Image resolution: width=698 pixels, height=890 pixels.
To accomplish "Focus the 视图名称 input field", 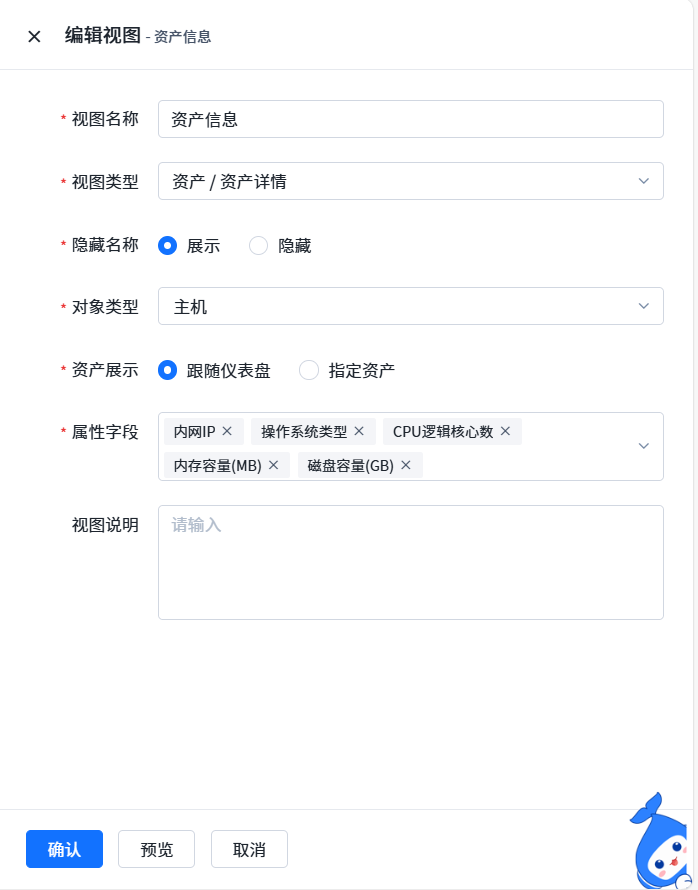I will pyautogui.click(x=410, y=119).
